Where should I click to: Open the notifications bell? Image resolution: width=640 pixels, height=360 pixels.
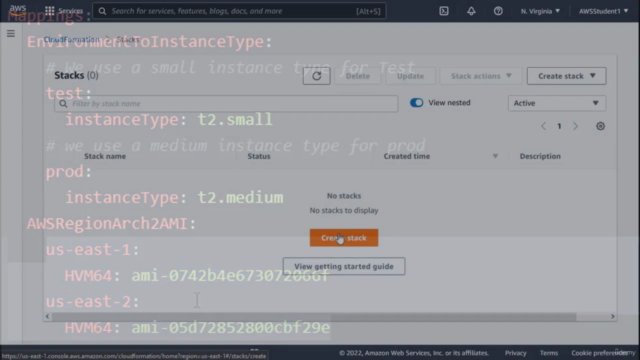(471, 11)
